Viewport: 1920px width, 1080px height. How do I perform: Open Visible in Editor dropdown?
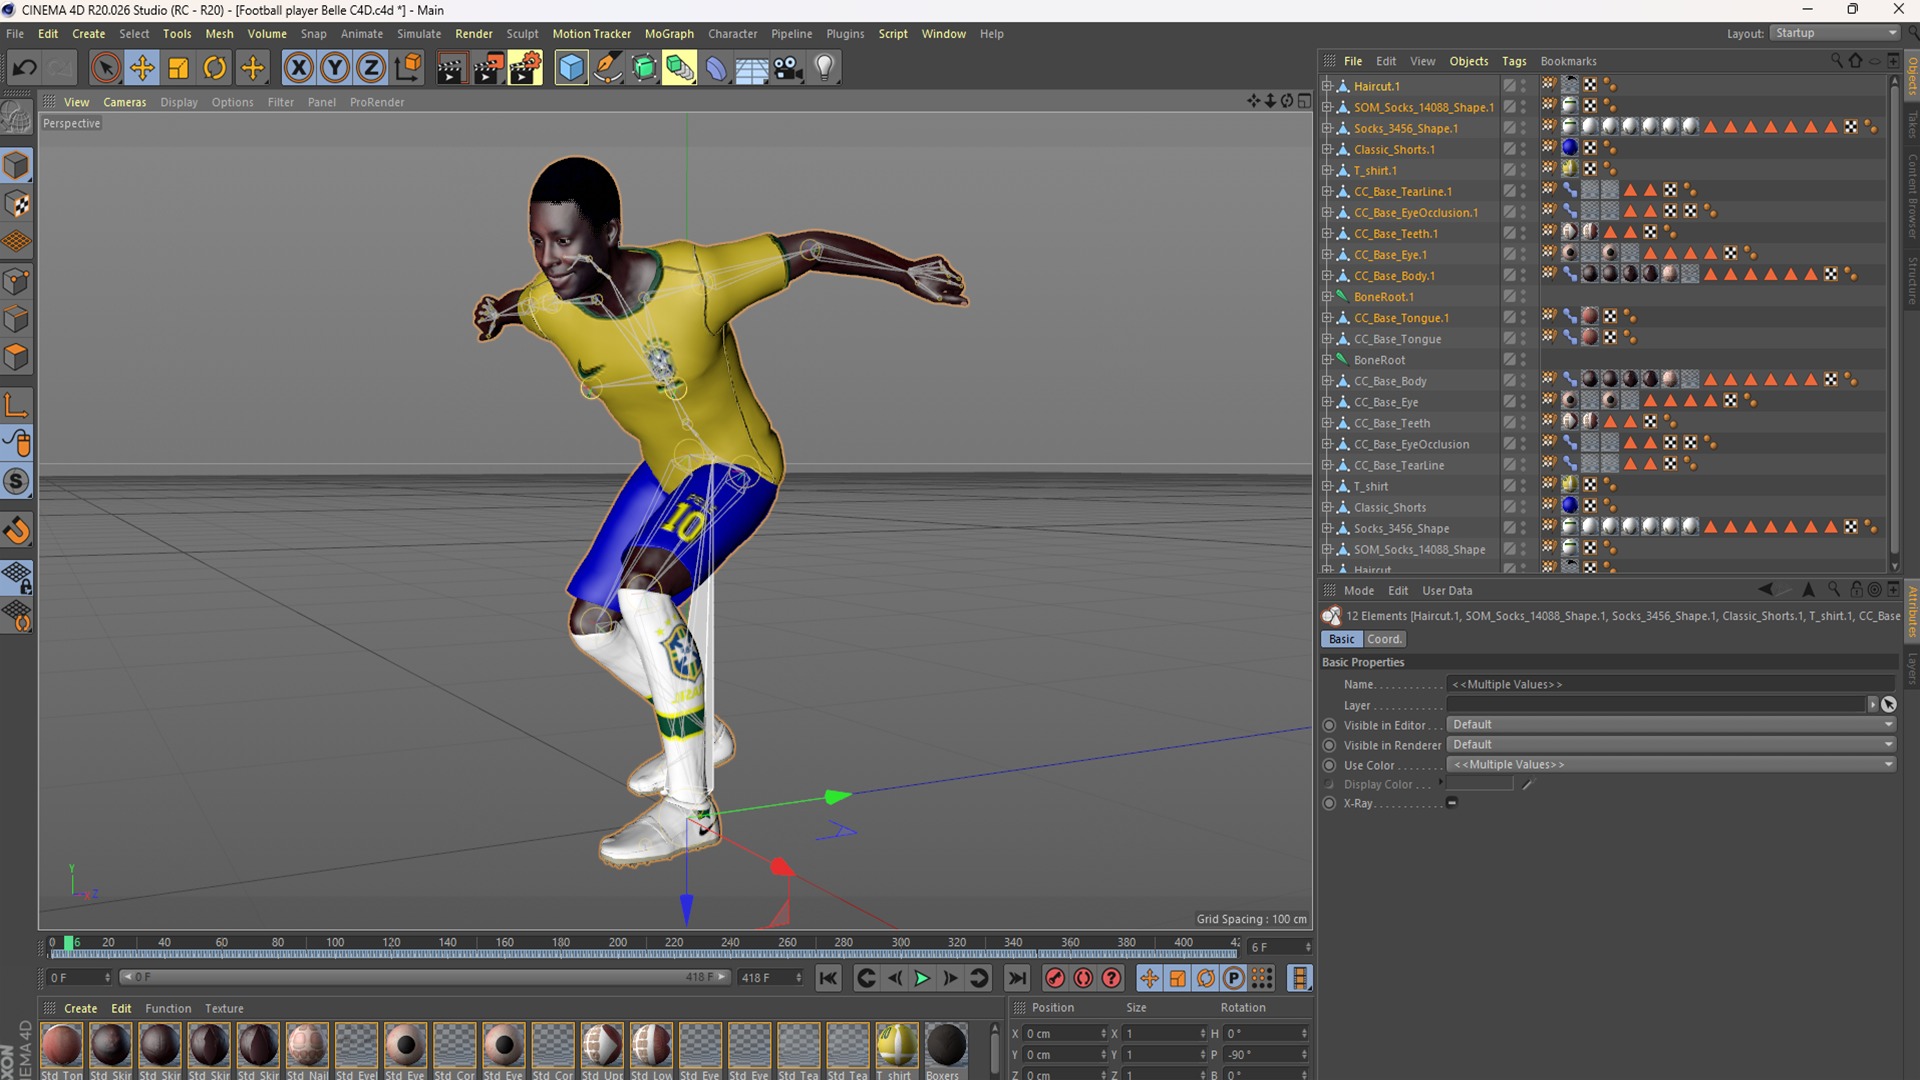coord(1672,725)
